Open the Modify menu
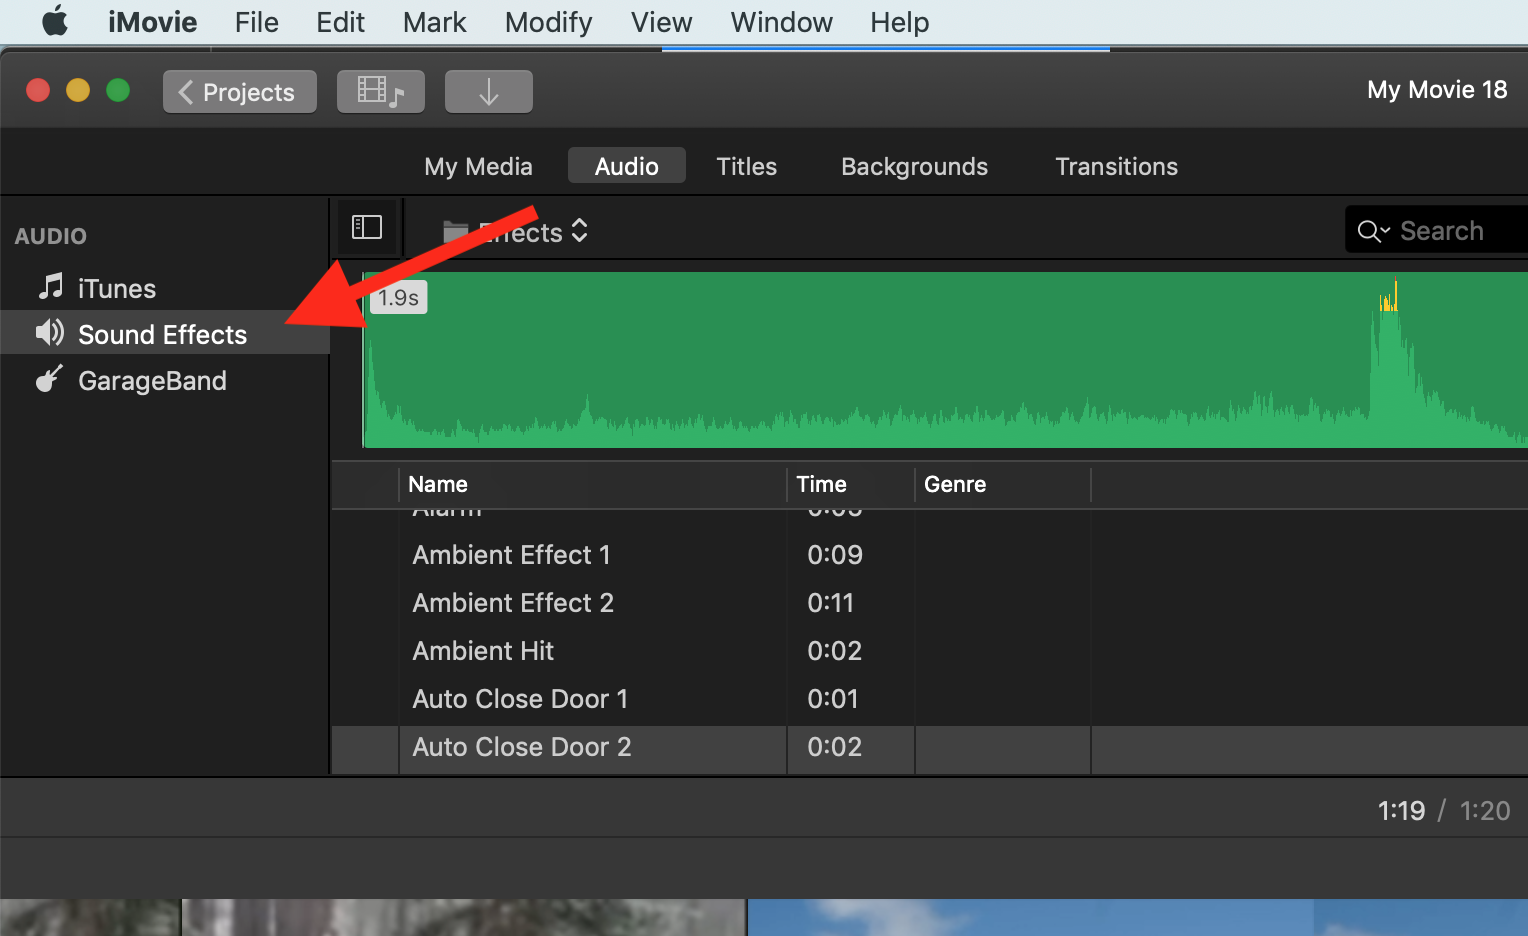 [548, 22]
